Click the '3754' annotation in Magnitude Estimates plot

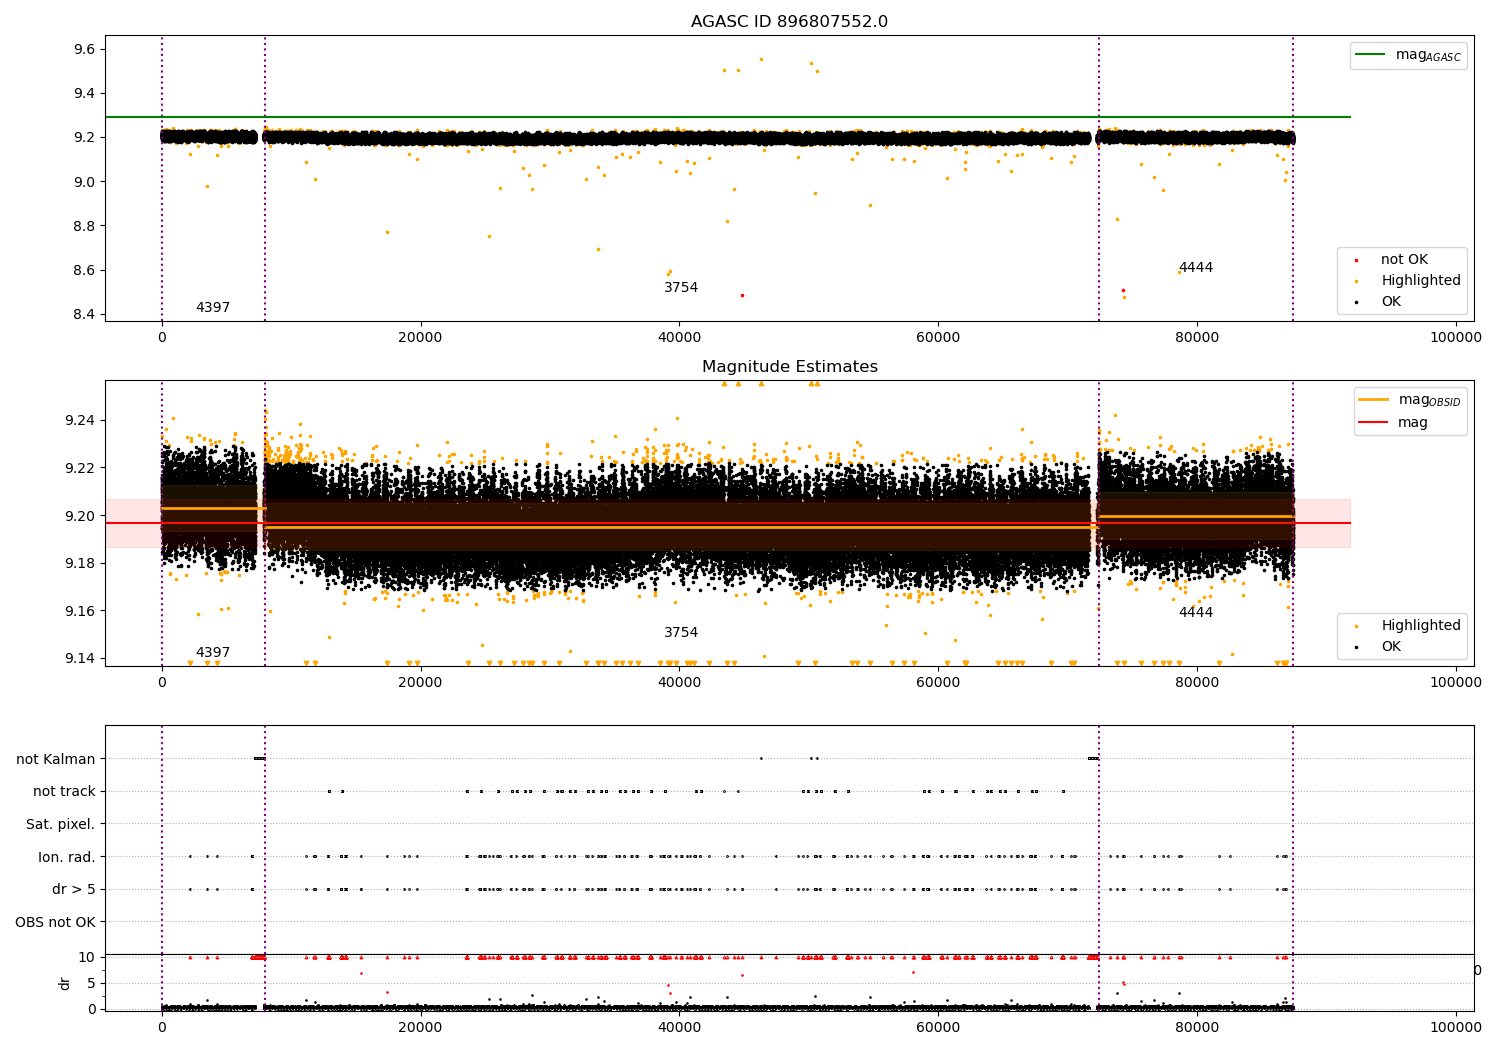(x=681, y=633)
